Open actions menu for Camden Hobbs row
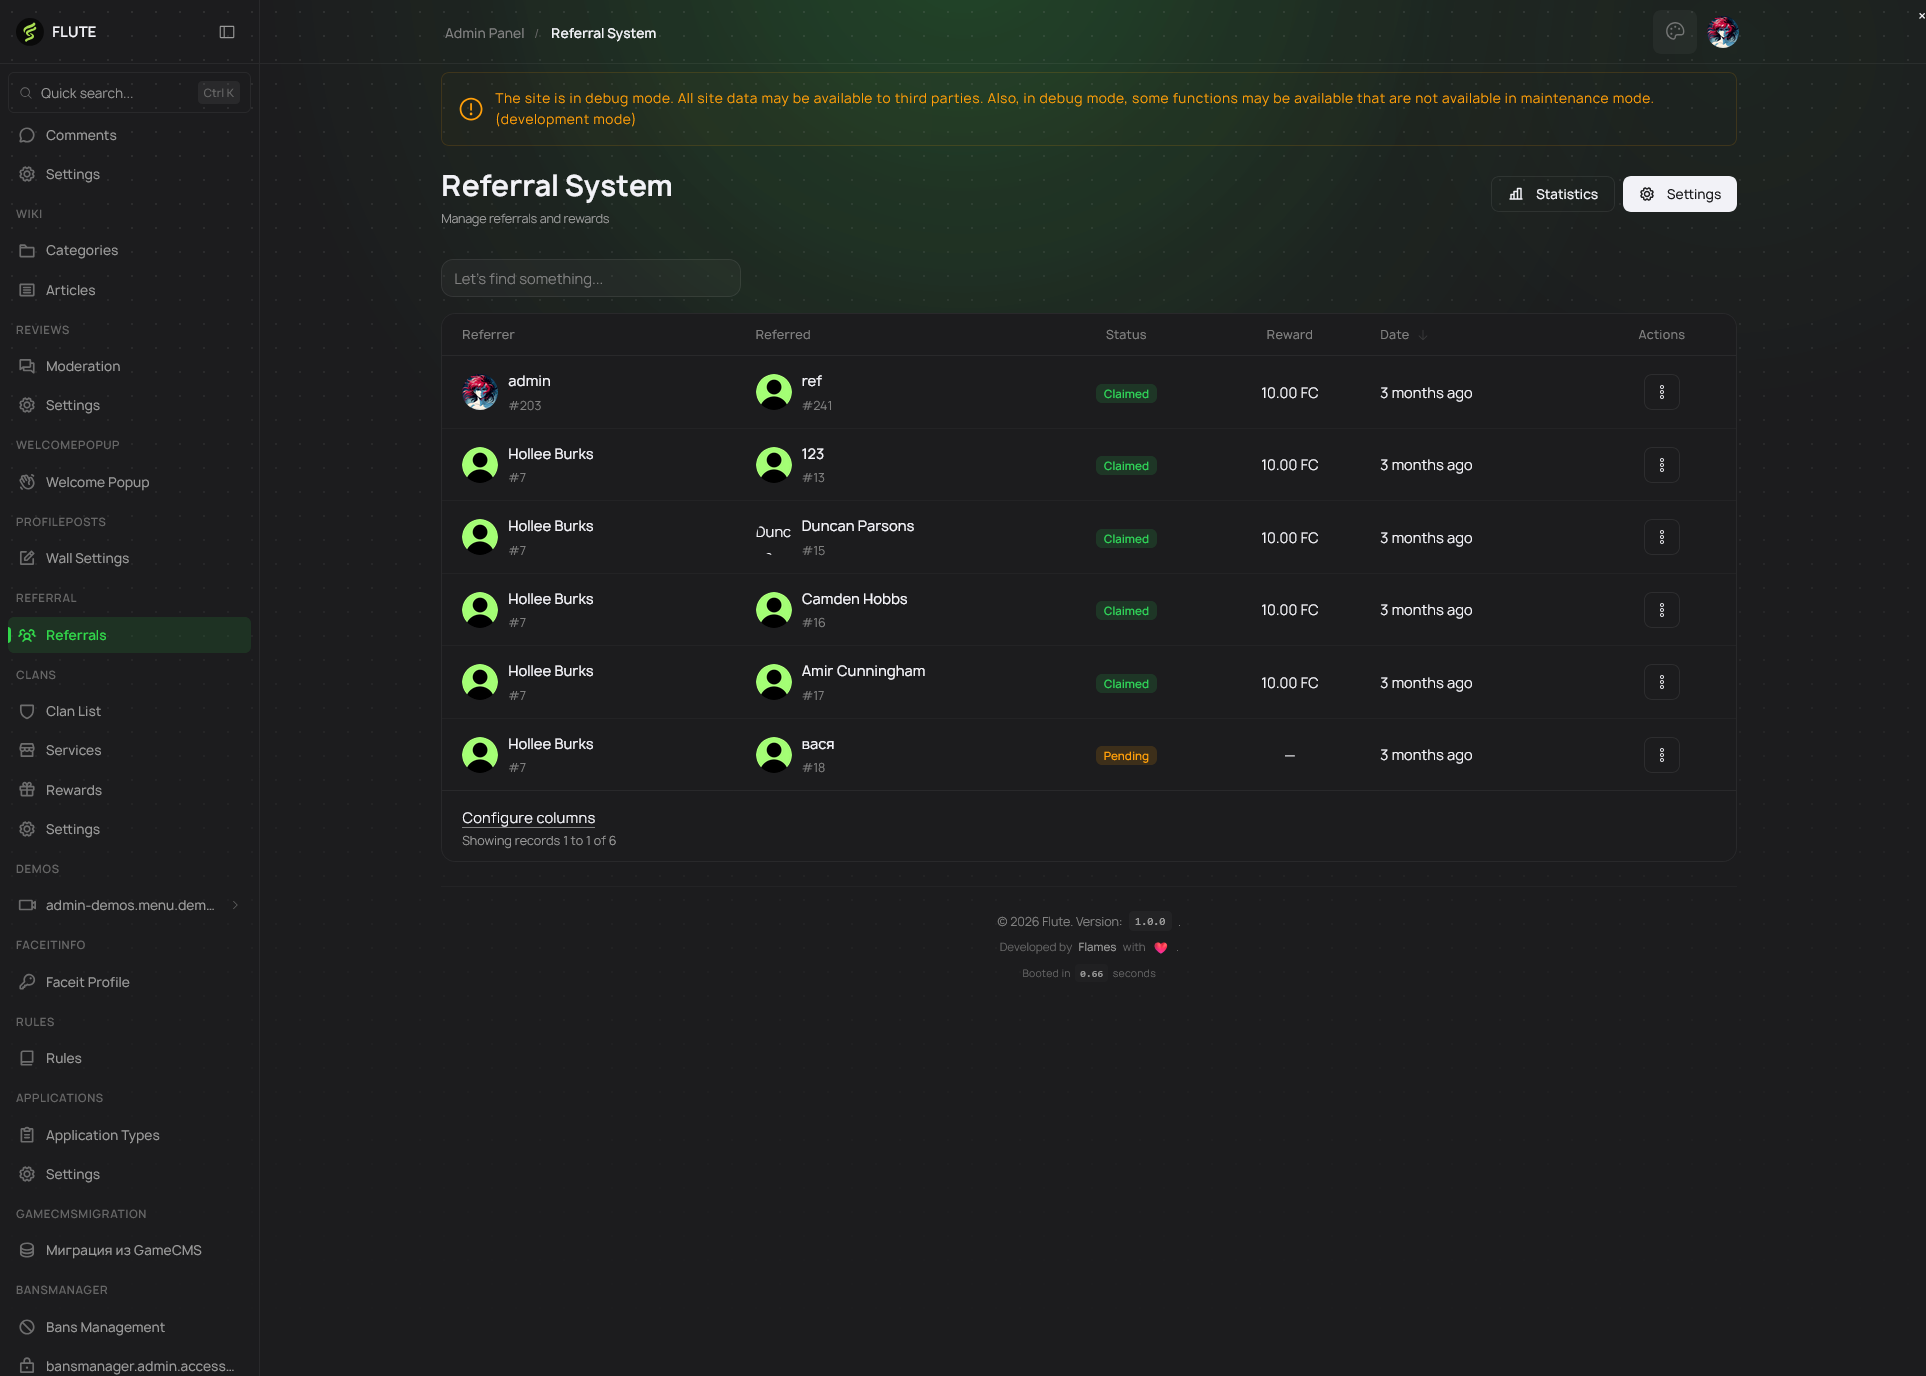Screen dimensions: 1926x1376 coord(1661,610)
